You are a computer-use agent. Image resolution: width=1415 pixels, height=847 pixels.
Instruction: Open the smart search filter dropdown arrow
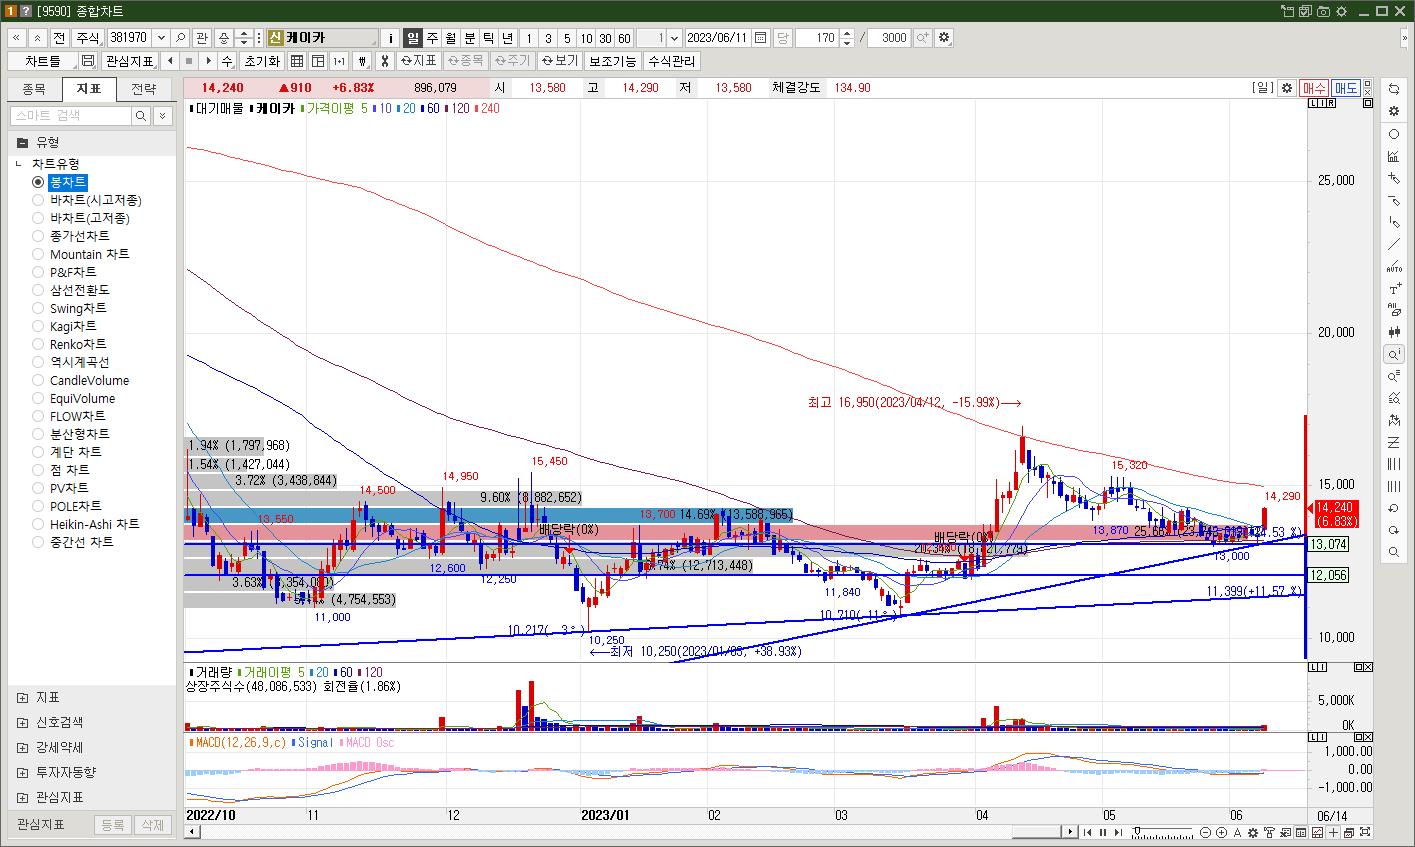(x=163, y=116)
